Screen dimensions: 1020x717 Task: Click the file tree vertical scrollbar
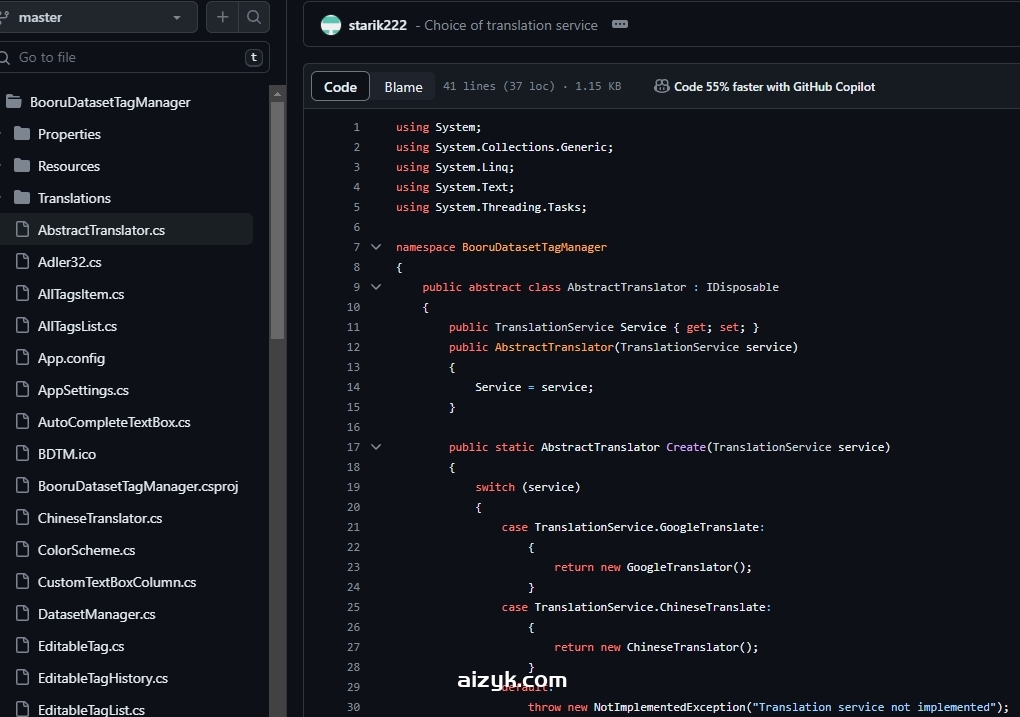tap(278, 220)
